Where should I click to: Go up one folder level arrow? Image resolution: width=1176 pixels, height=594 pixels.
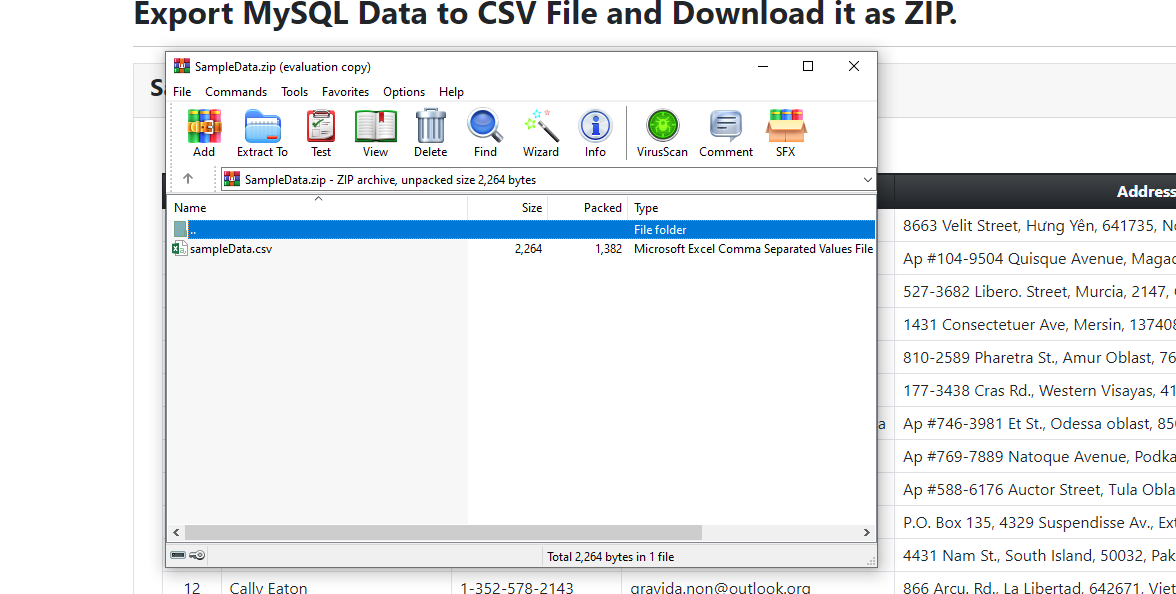(x=188, y=178)
